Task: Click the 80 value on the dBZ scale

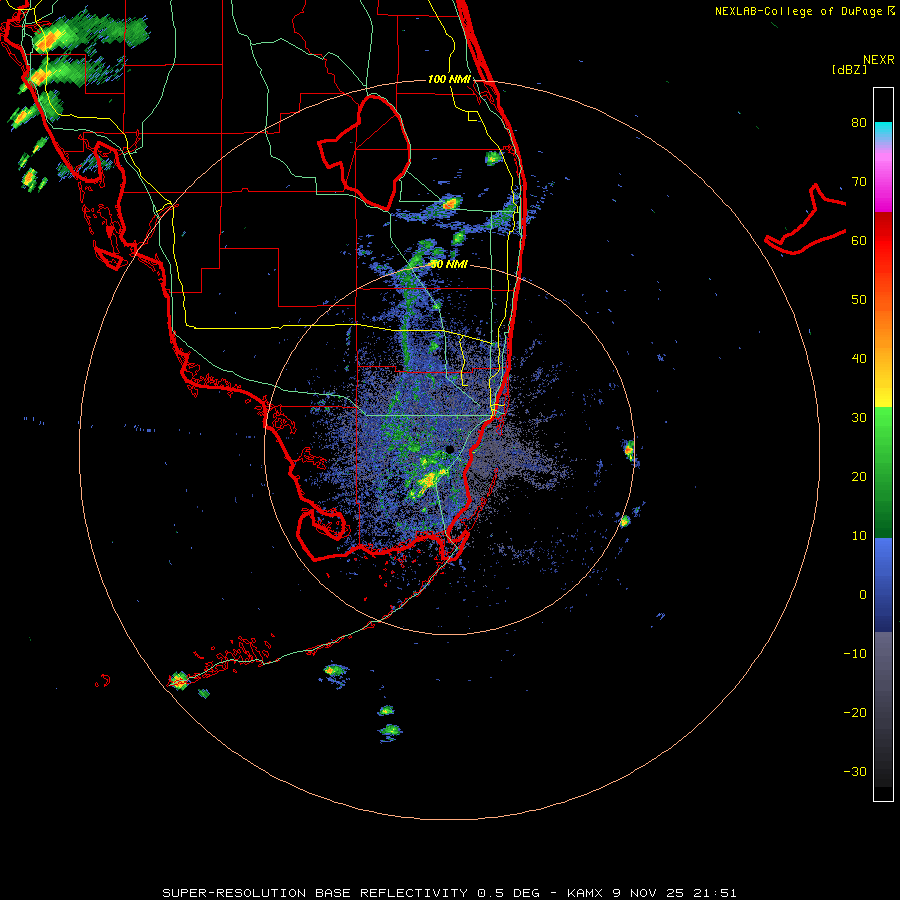Action: click(x=859, y=123)
